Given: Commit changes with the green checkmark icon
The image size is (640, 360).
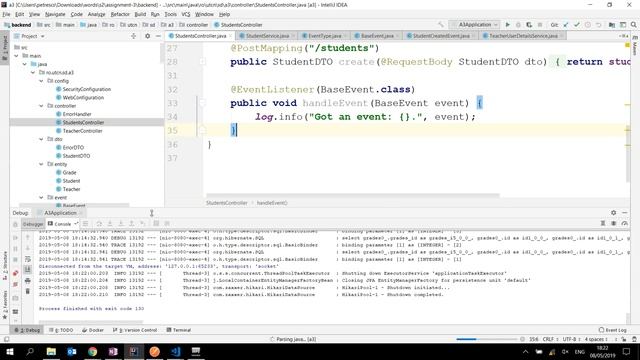Looking at the screenshot, I should point(577,25).
